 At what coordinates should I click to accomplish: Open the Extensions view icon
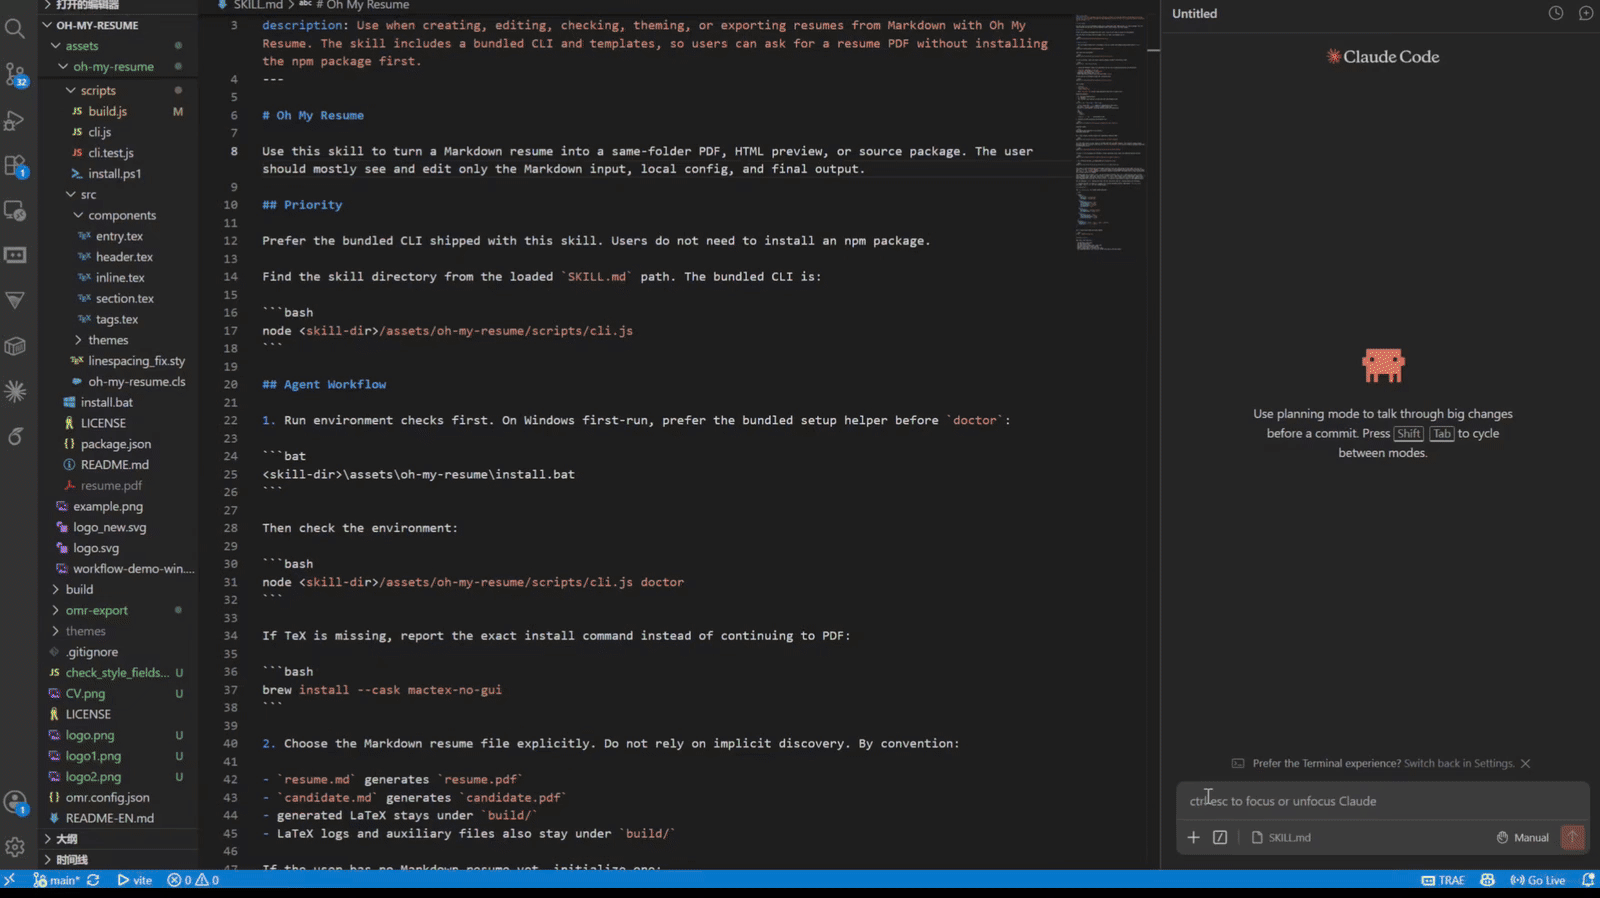[x=15, y=166]
